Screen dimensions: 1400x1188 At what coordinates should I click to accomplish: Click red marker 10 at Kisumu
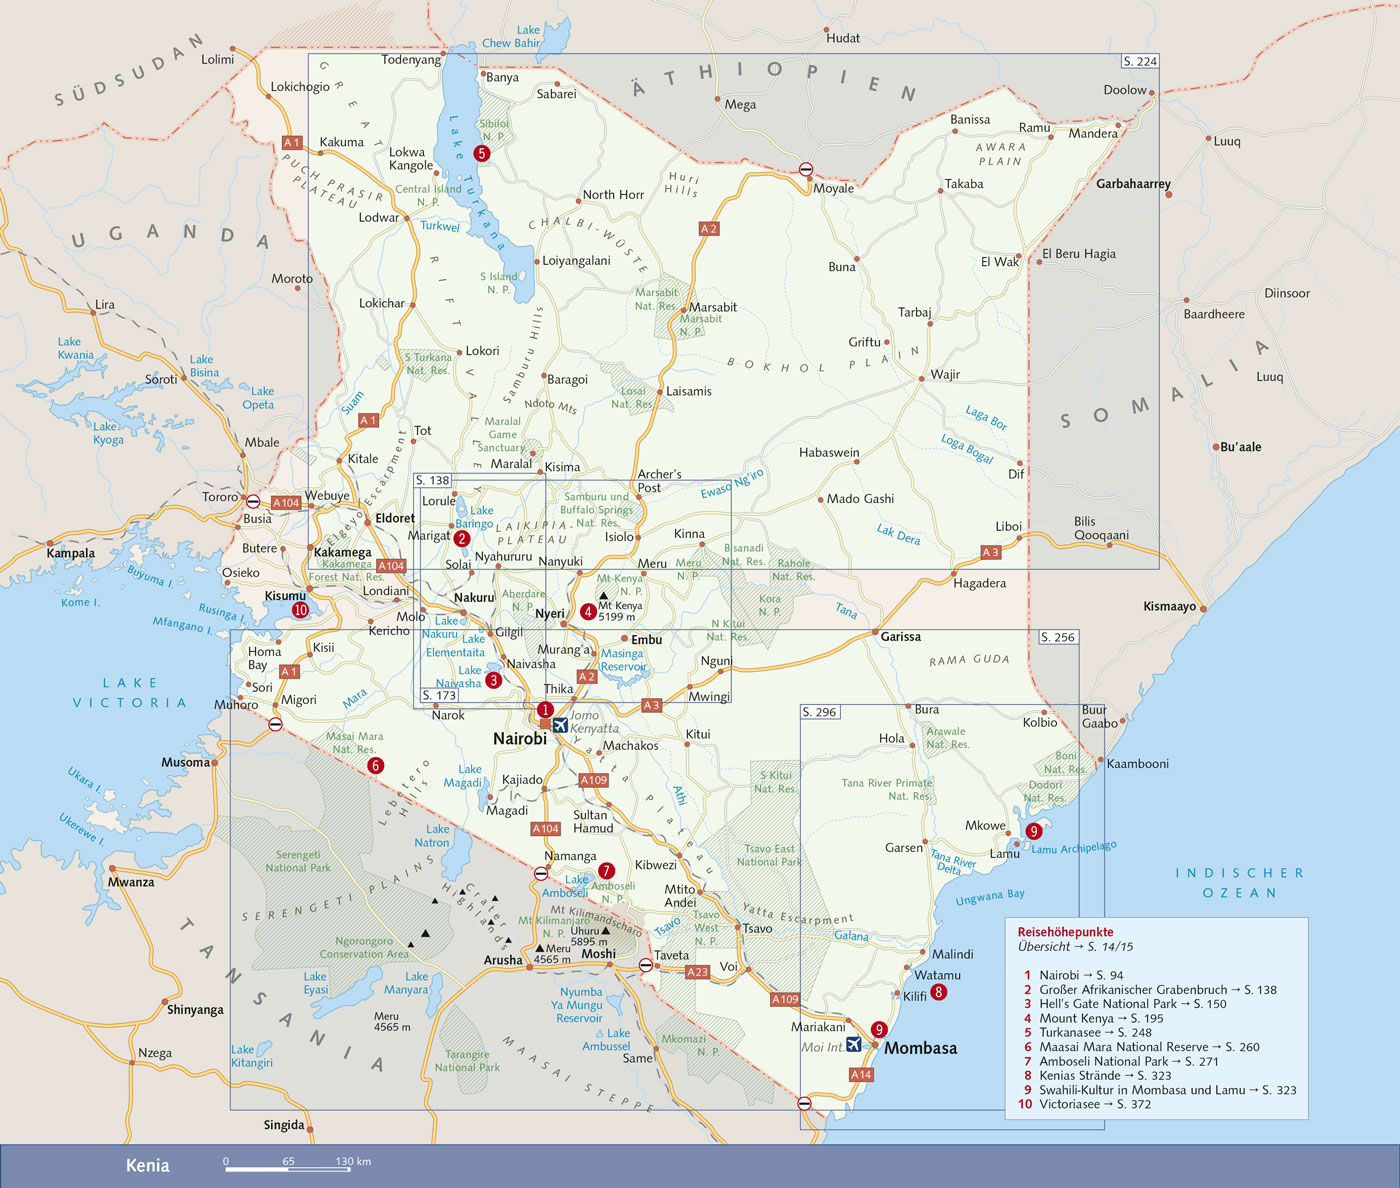[300, 610]
